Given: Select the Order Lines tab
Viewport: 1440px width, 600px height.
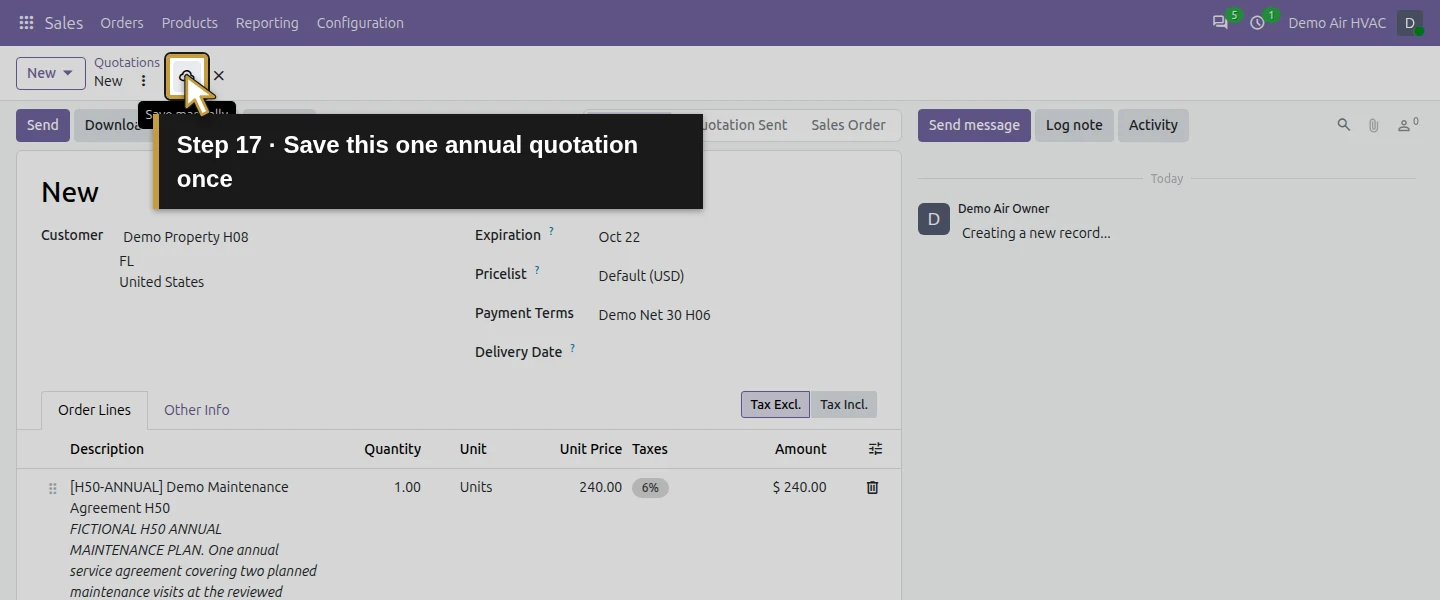Looking at the screenshot, I should [x=94, y=410].
